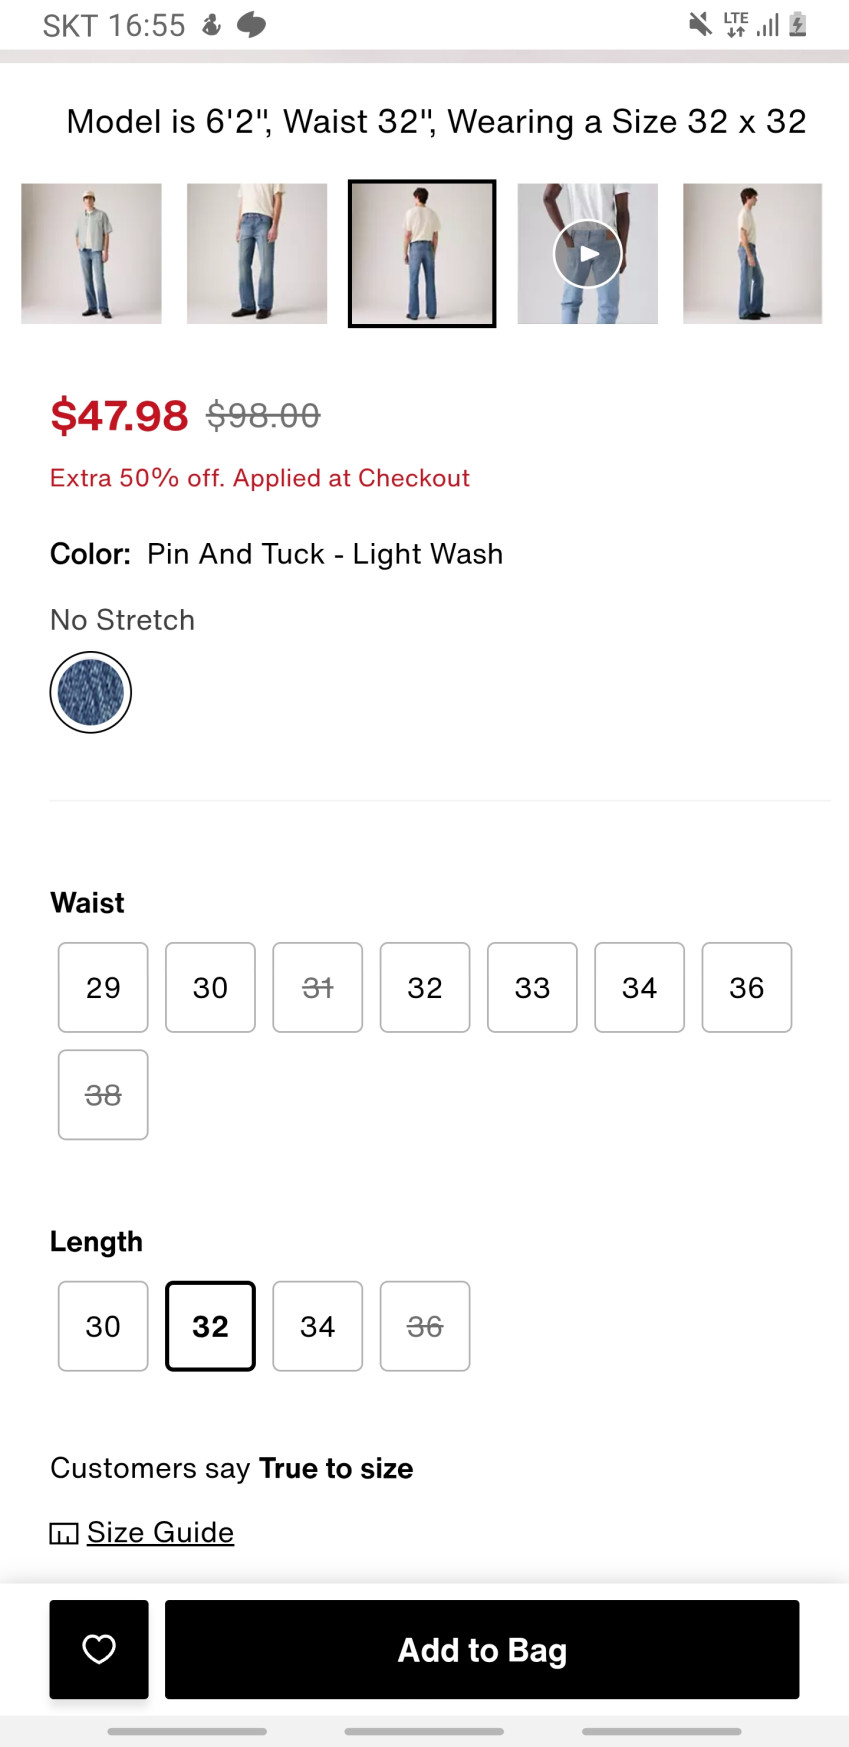Image resolution: width=849 pixels, height=1747 pixels.
Task: Tap the selected back-view model thumbnail
Action: (x=422, y=253)
